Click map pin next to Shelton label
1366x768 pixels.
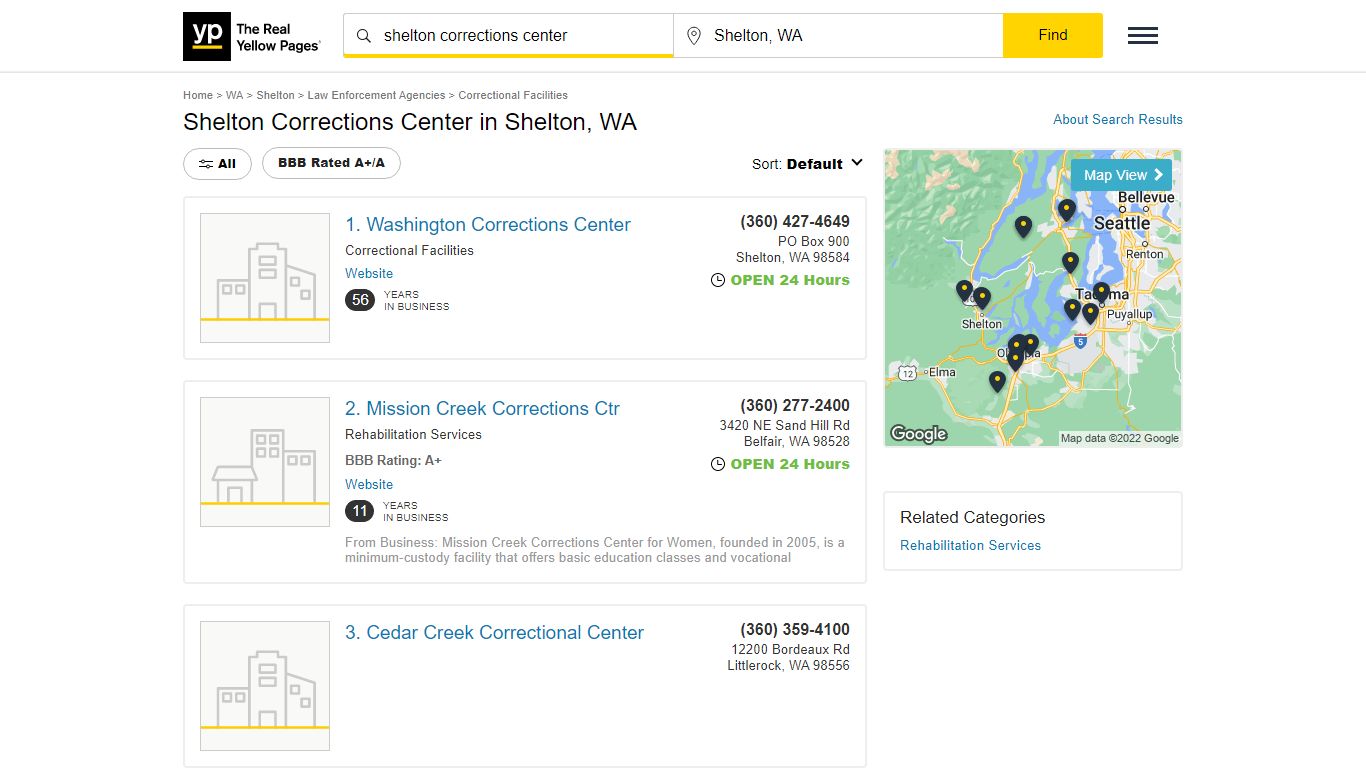(982, 299)
